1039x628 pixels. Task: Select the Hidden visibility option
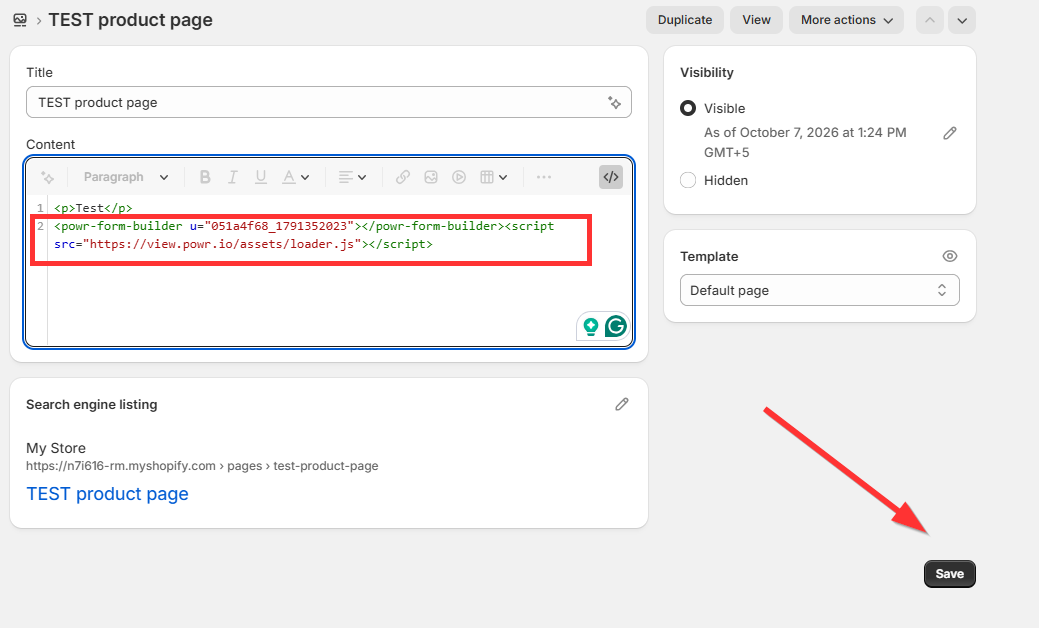click(688, 180)
